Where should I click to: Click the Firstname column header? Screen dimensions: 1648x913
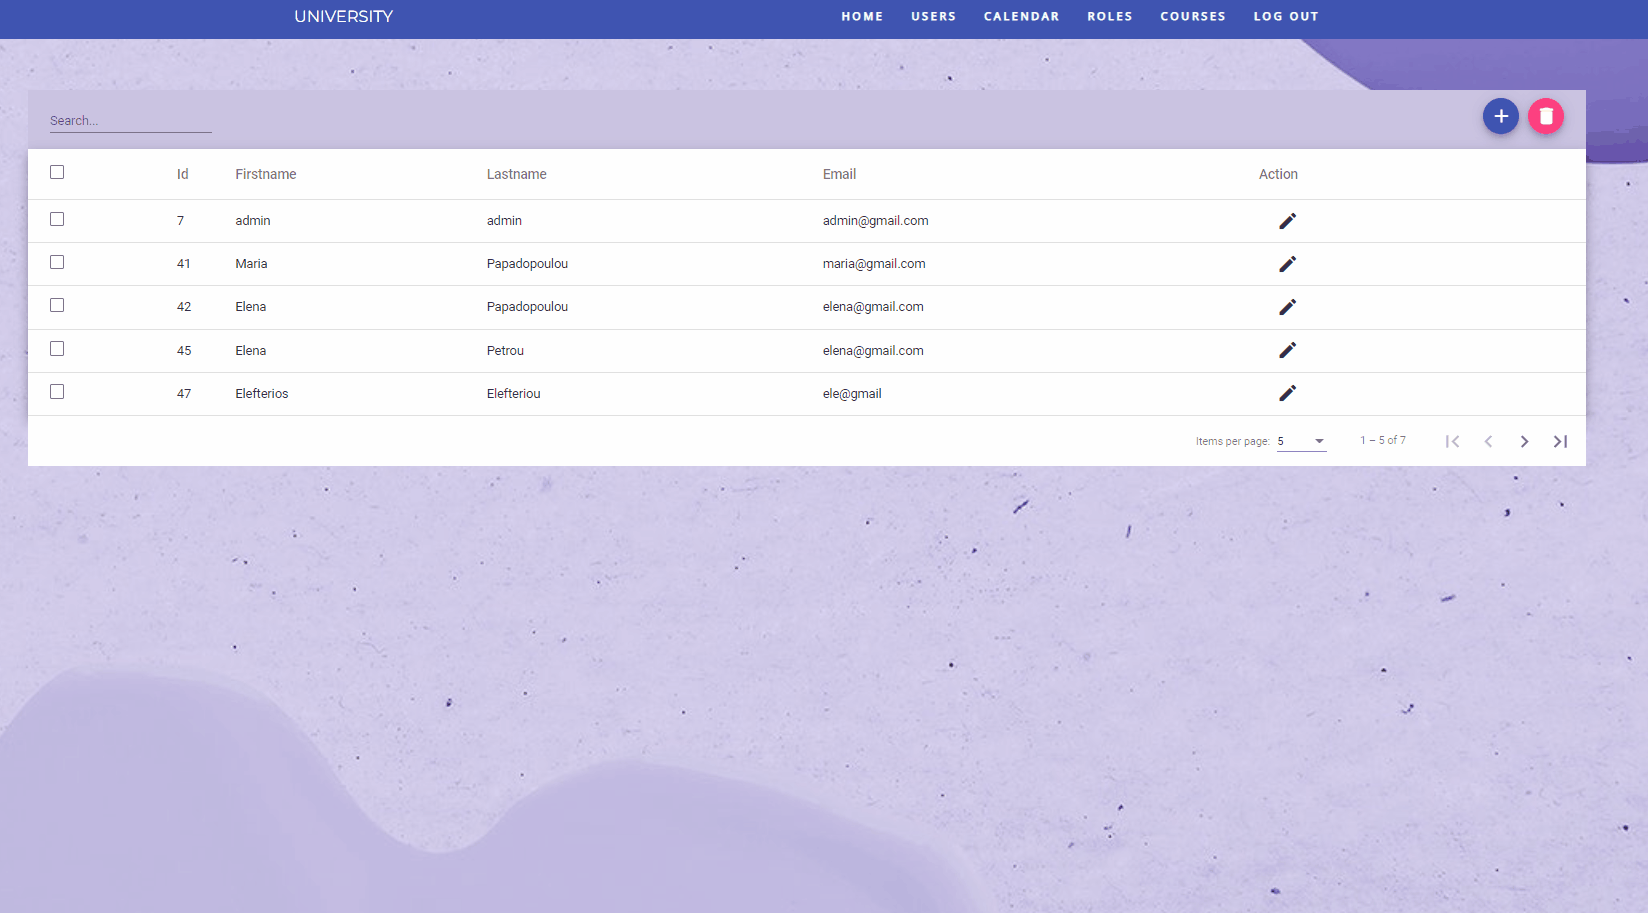point(266,174)
